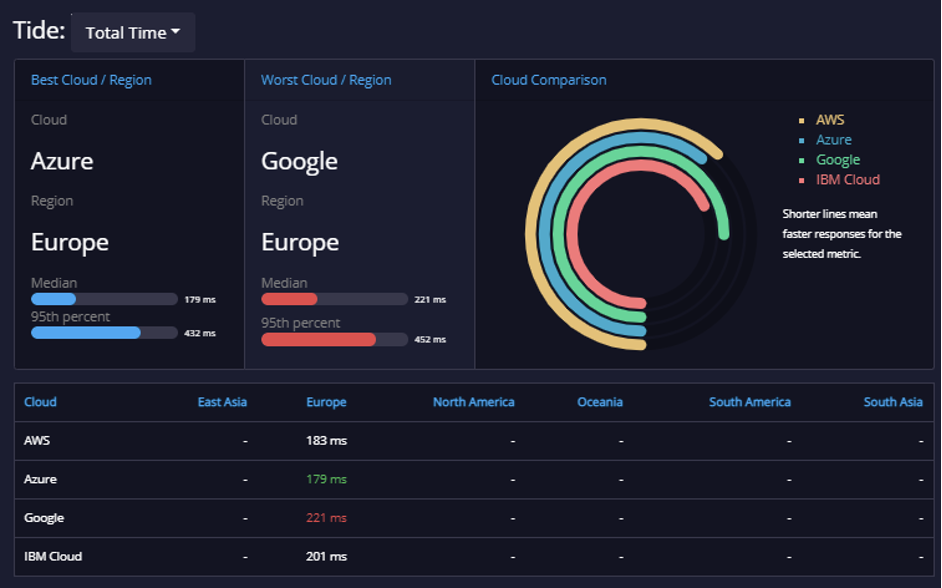942x588 pixels.
Task: Select the Google legend label
Action: coord(837,160)
